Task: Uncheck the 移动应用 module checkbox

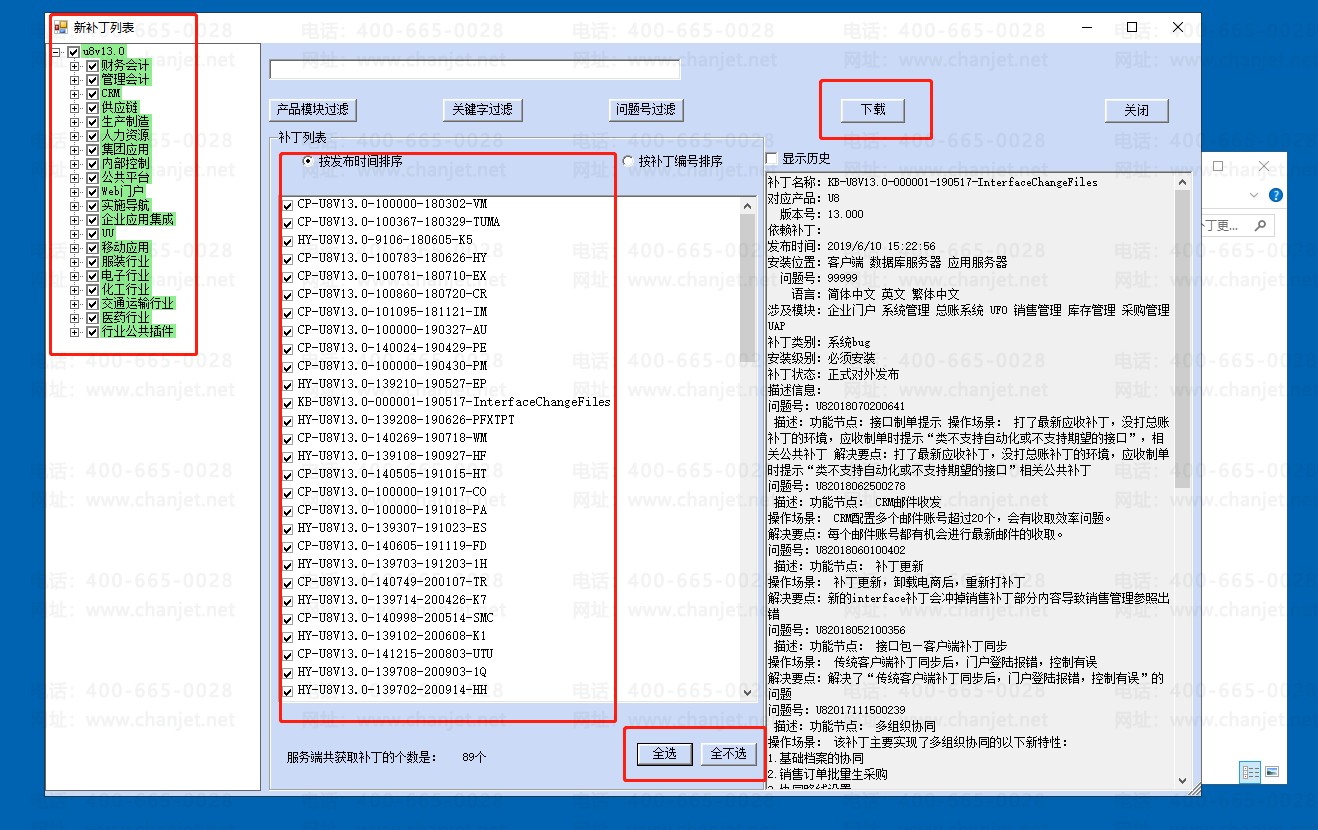Action: click(92, 248)
